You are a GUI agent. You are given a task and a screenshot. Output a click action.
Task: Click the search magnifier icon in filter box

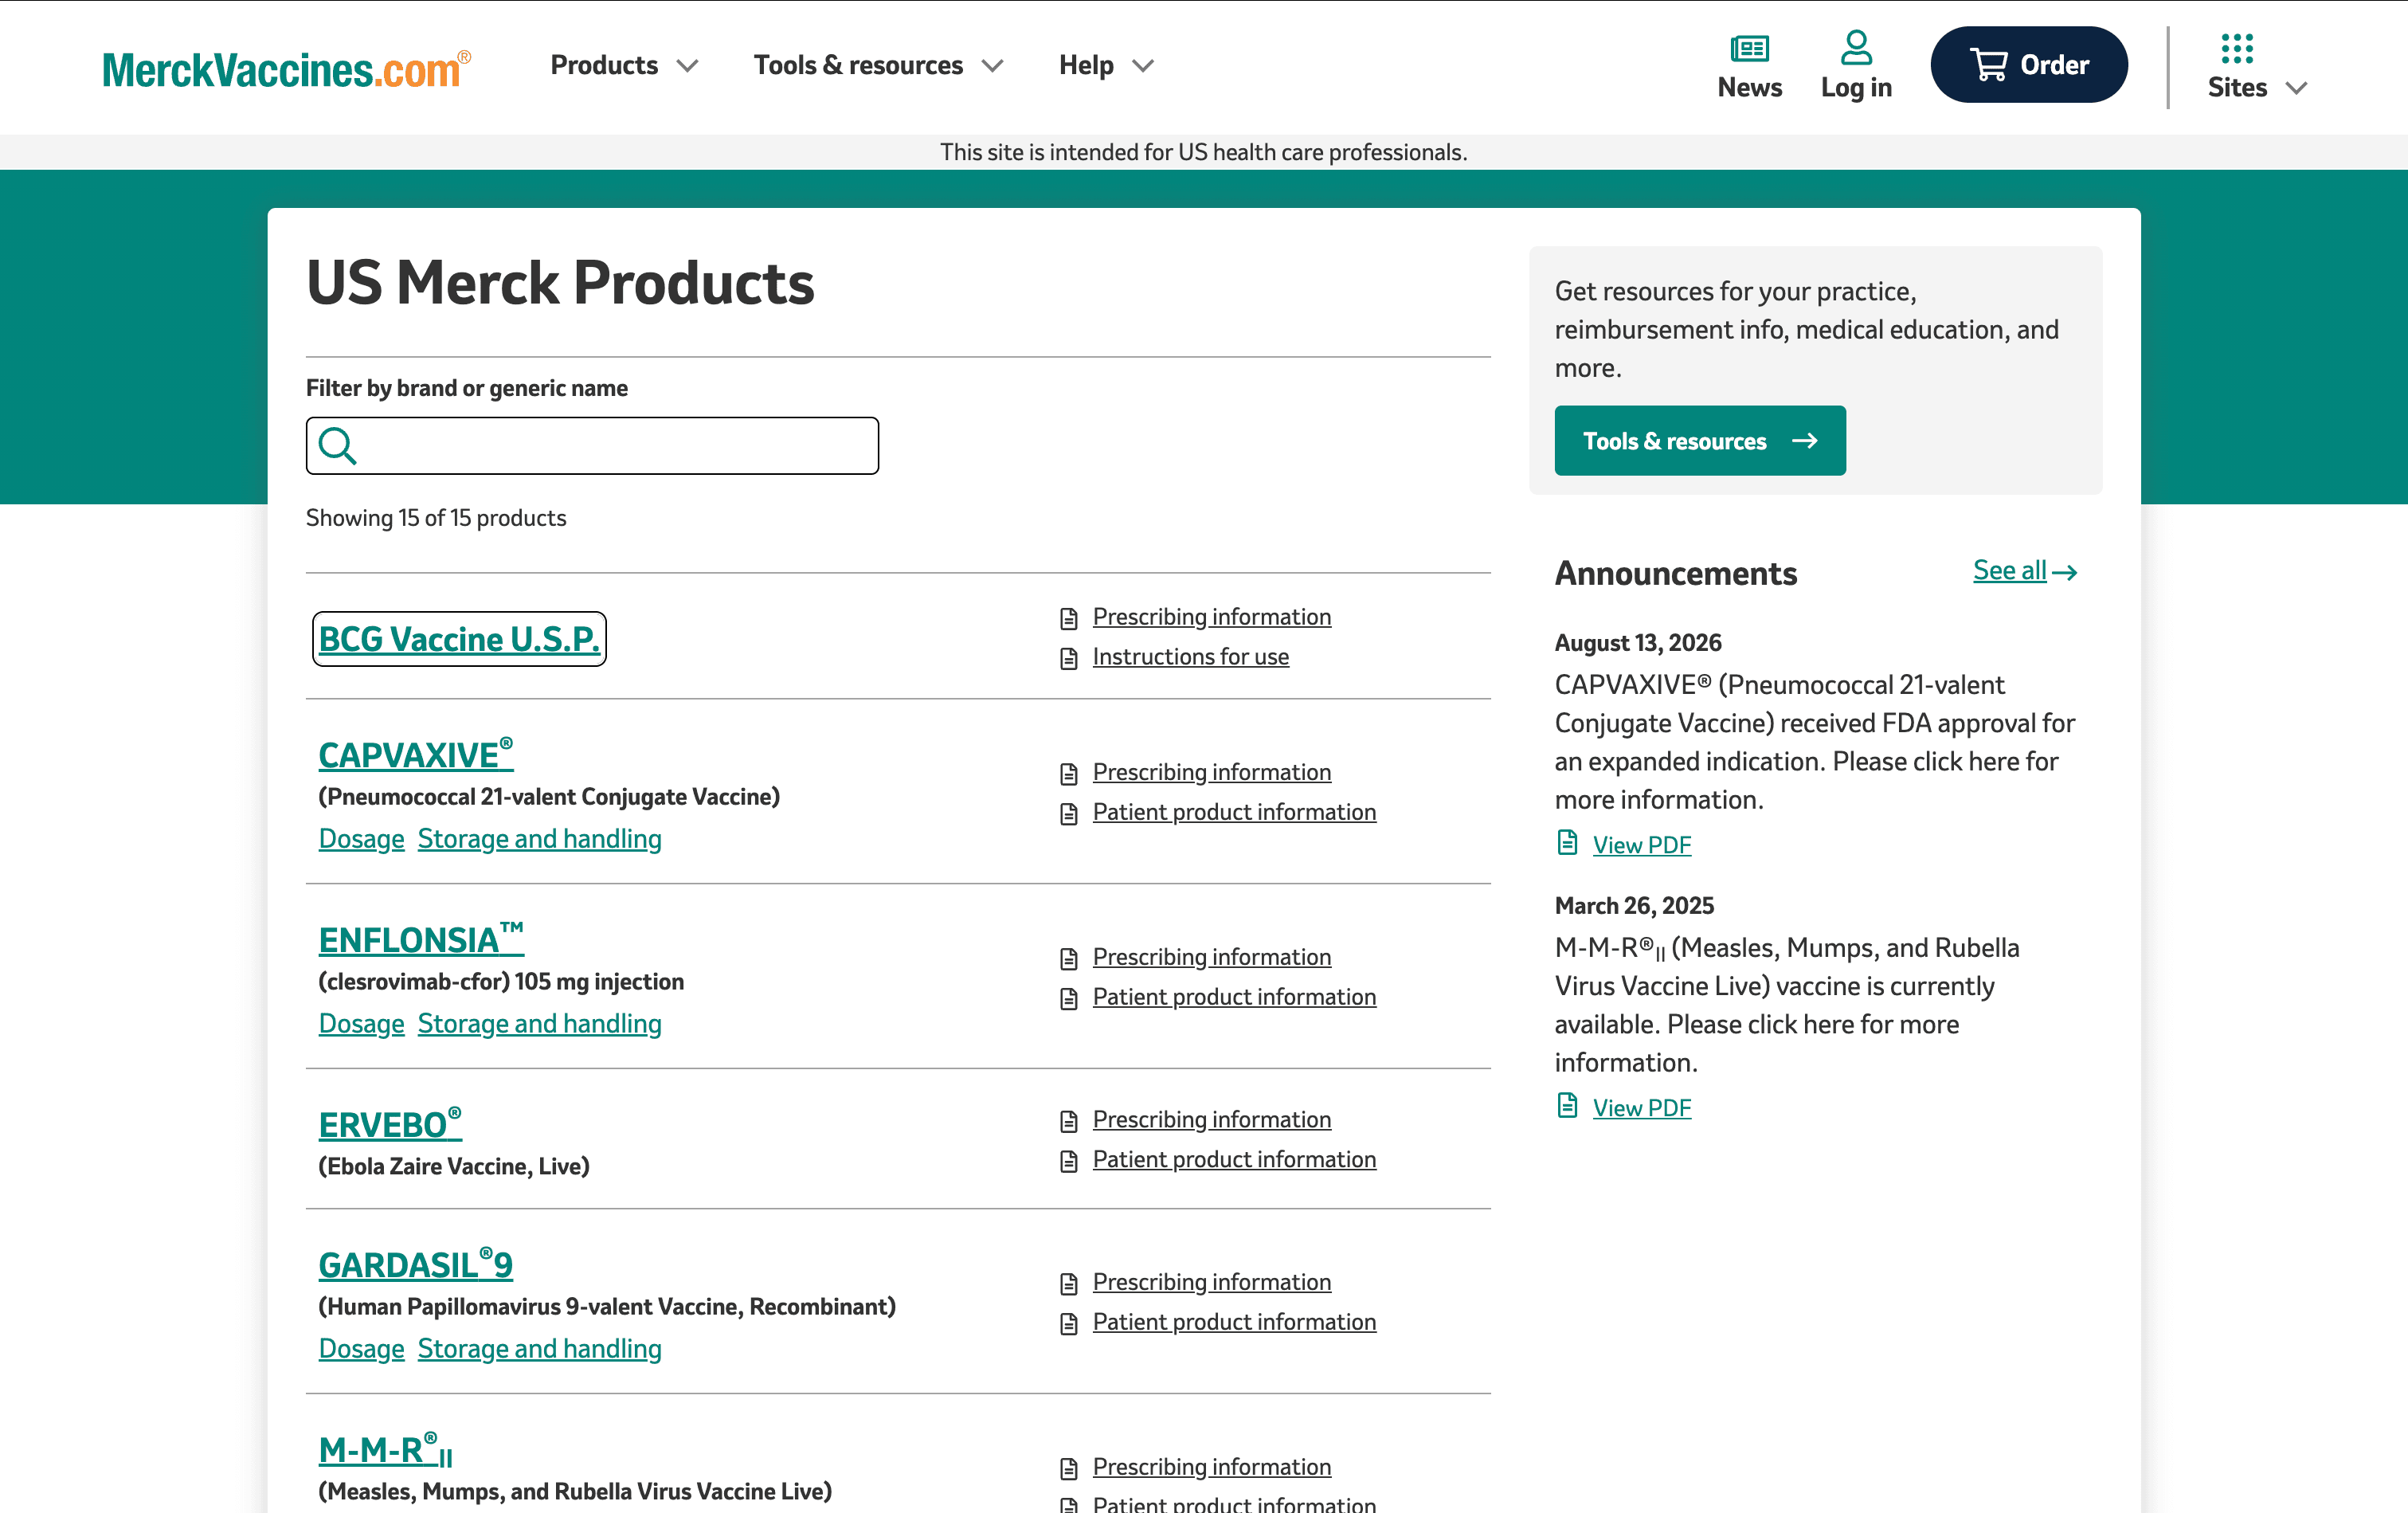(x=338, y=446)
